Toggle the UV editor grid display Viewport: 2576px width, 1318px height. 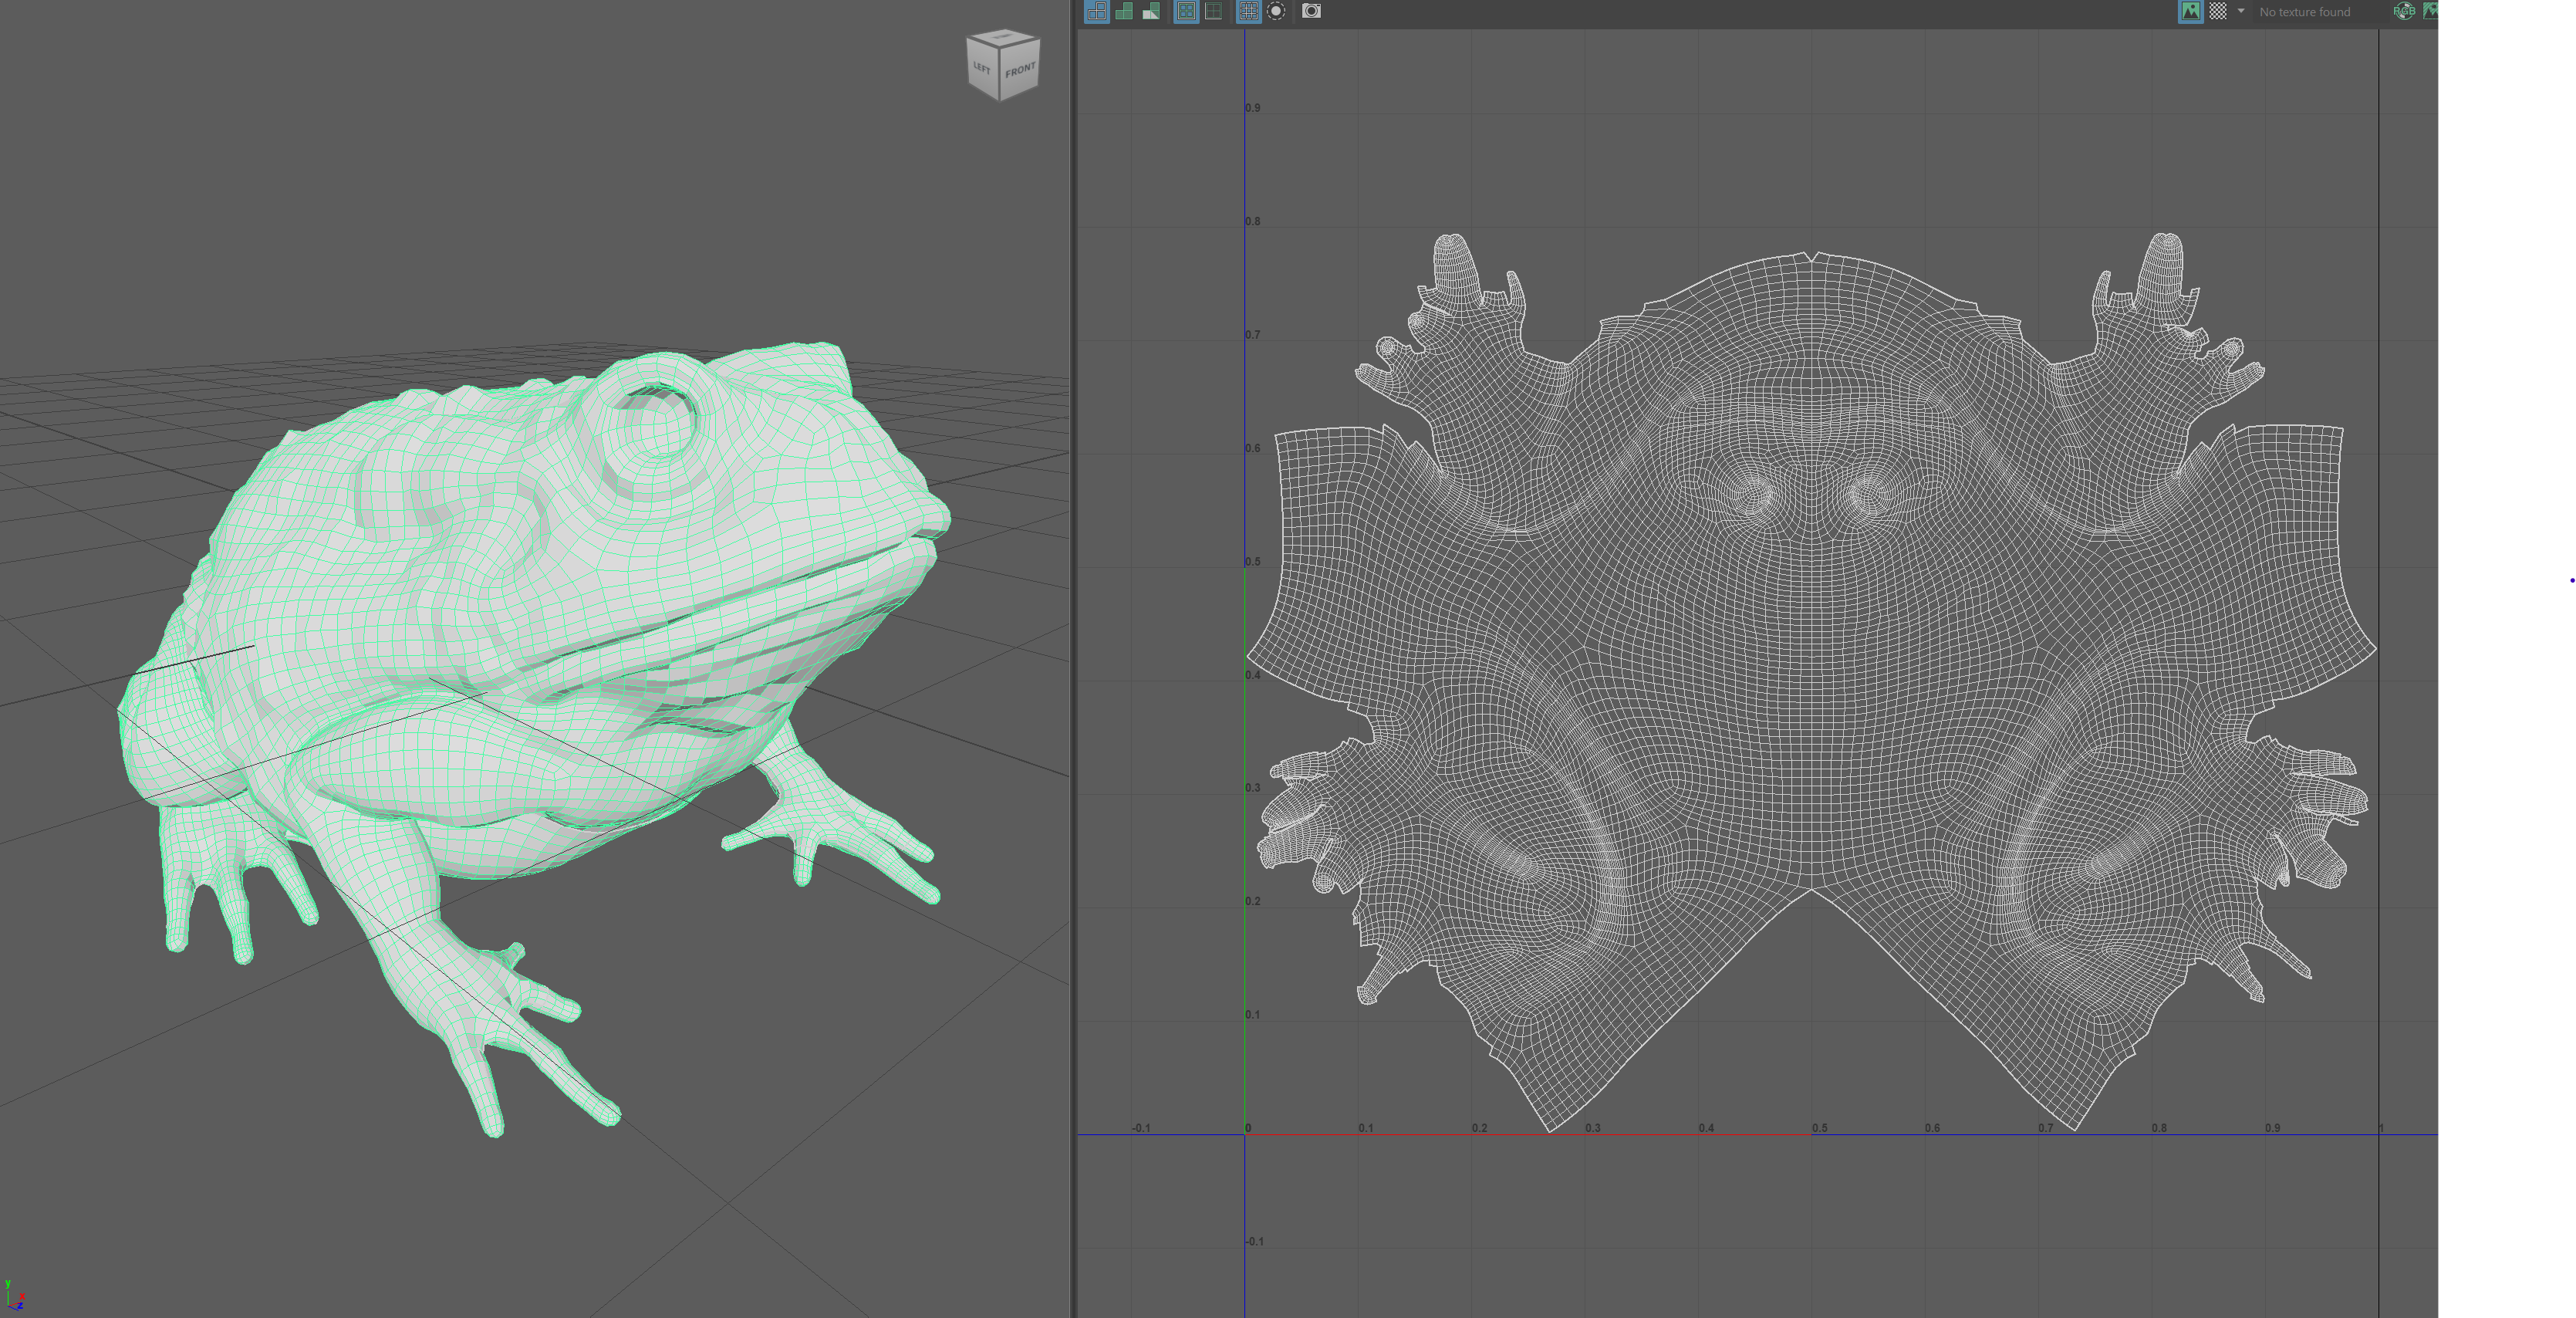pyautogui.click(x=1248, y=11)
